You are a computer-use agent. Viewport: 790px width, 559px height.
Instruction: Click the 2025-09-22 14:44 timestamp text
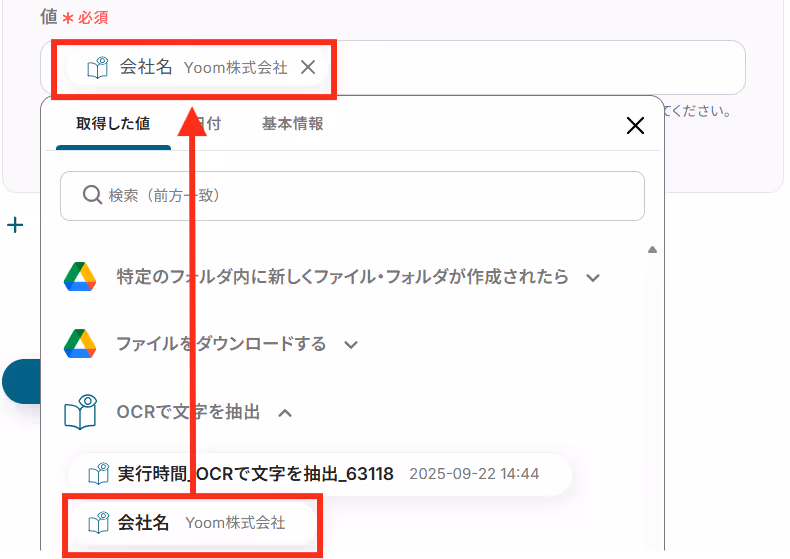pos(474,473)
